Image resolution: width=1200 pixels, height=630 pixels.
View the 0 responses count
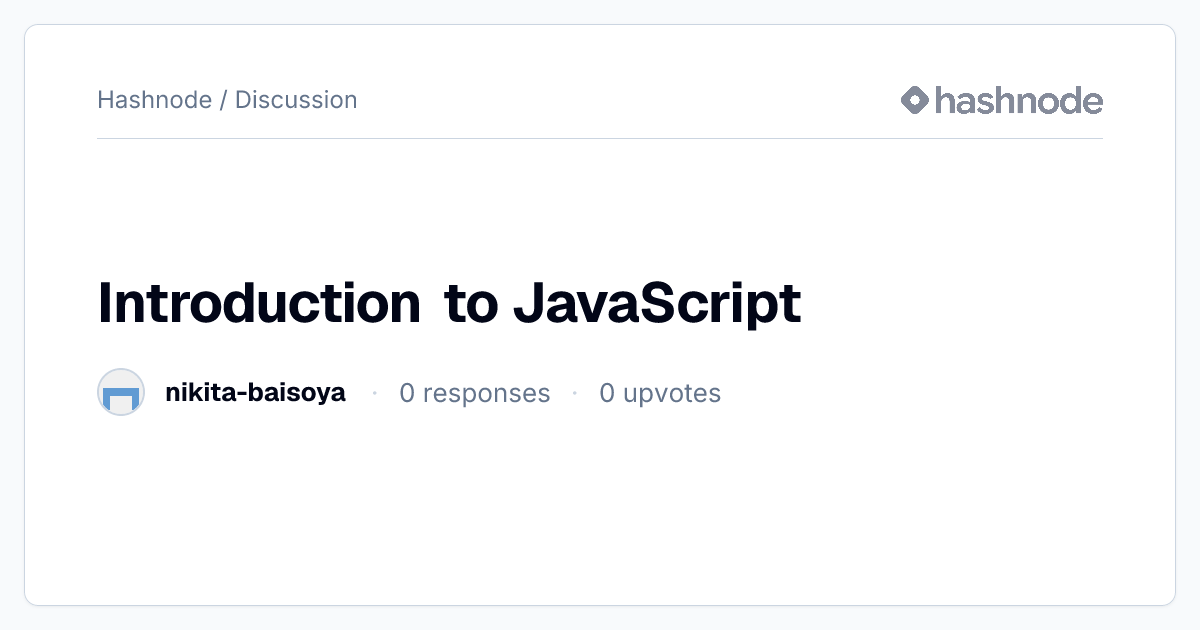475,393
